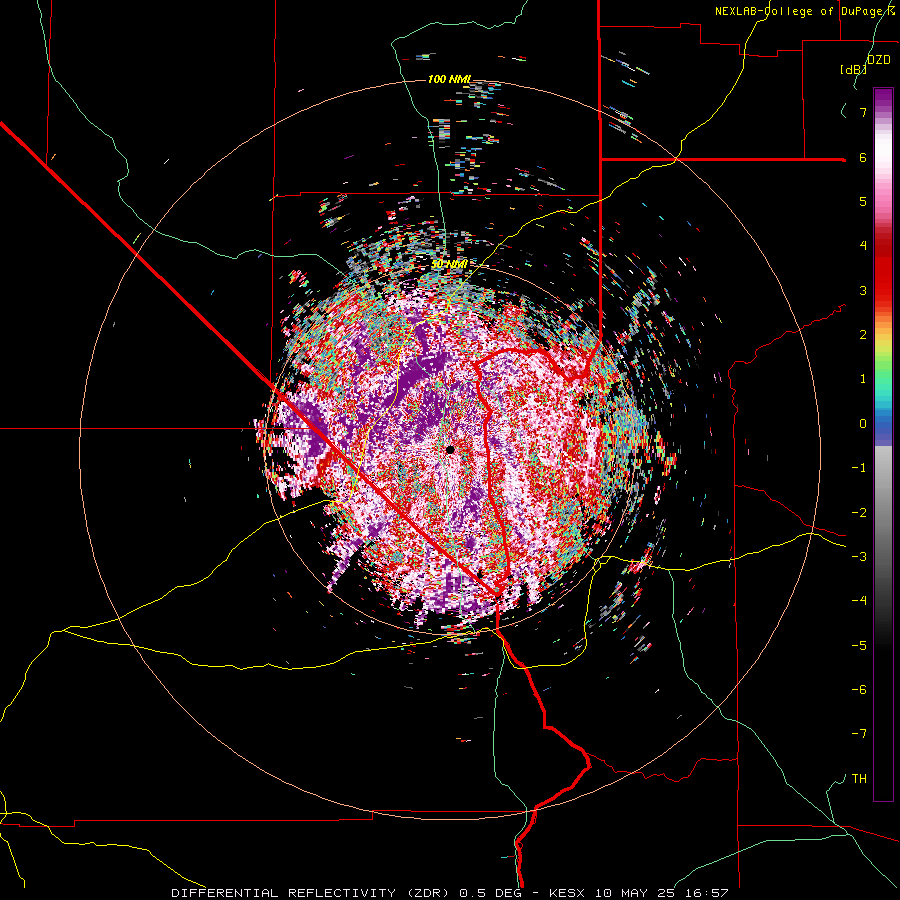Viewport: 900px width, 900px height.
Task: Click the color scale value 2
Action: [863, 335]
